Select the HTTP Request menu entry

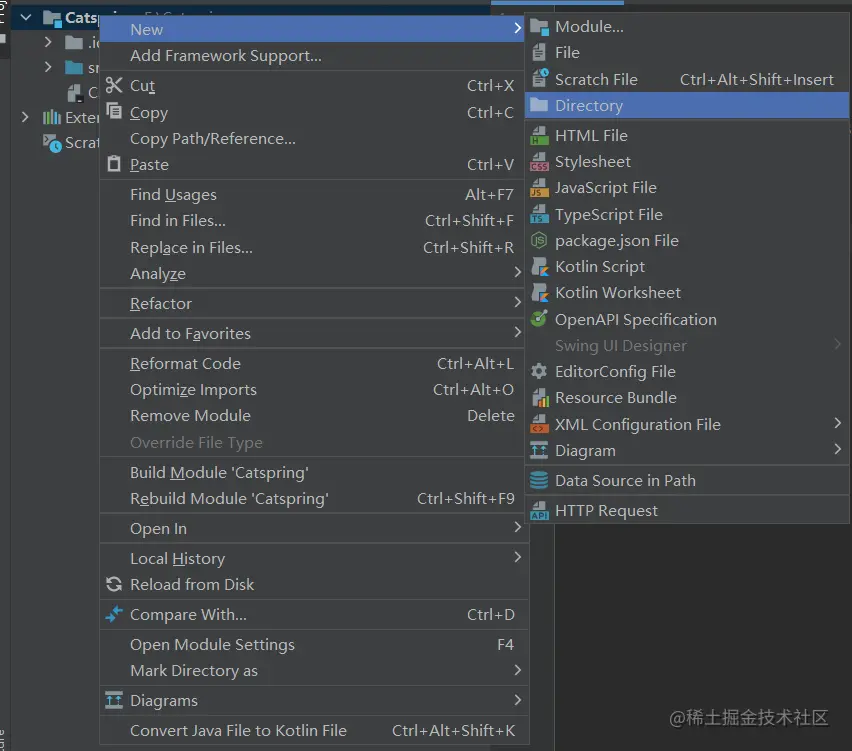[687, 510]
